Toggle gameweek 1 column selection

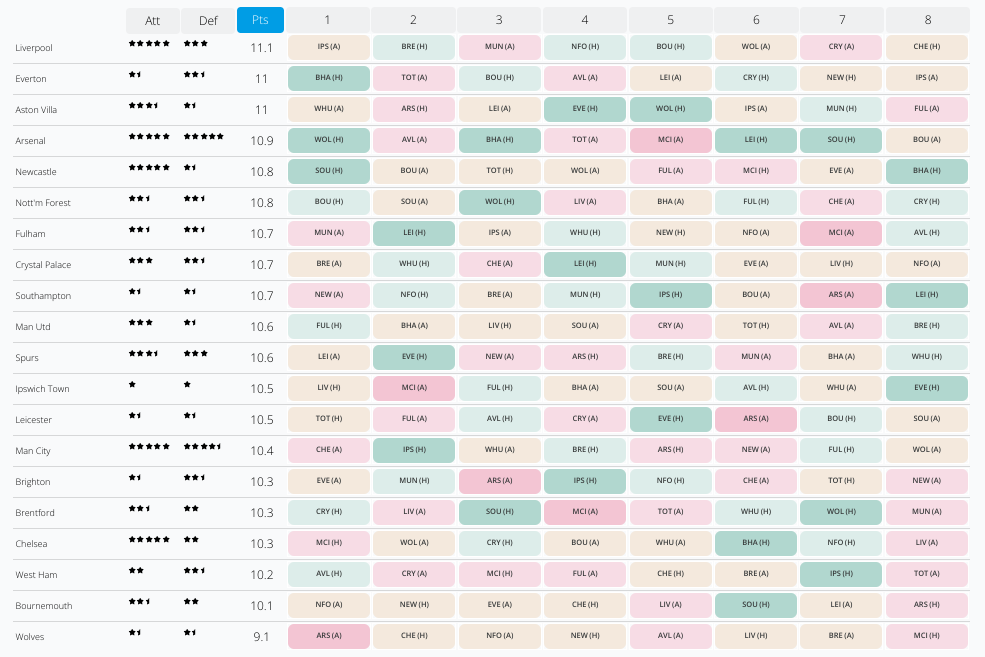coord(328,20)
